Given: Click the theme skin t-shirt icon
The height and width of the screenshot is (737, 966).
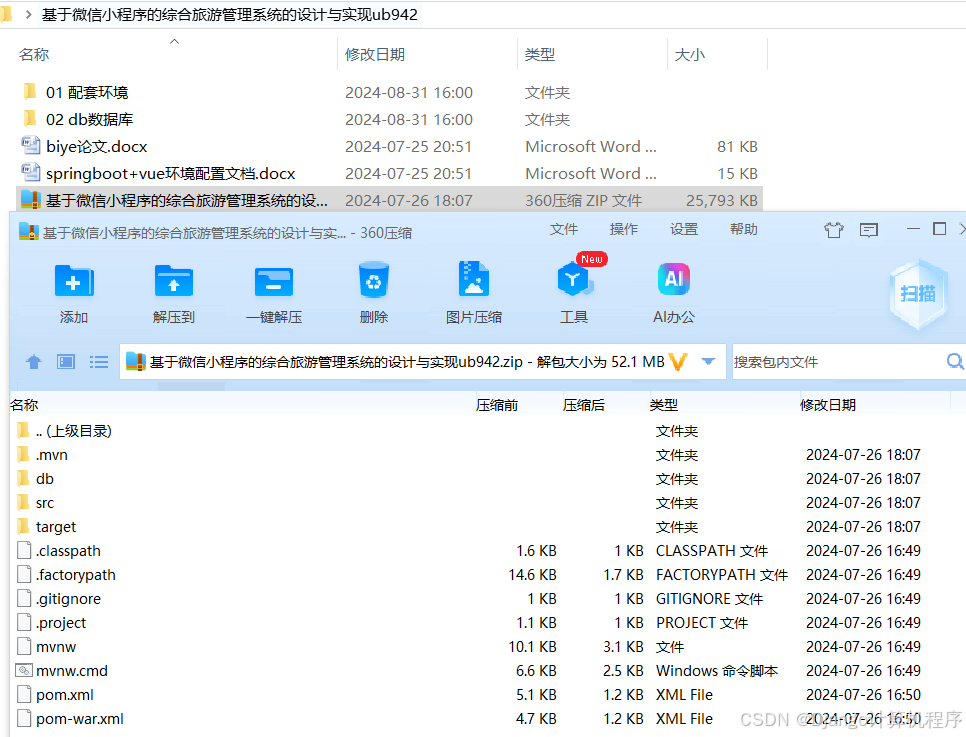Looking at the screenshot, I should pyautogui.click(x=834, y=229).
